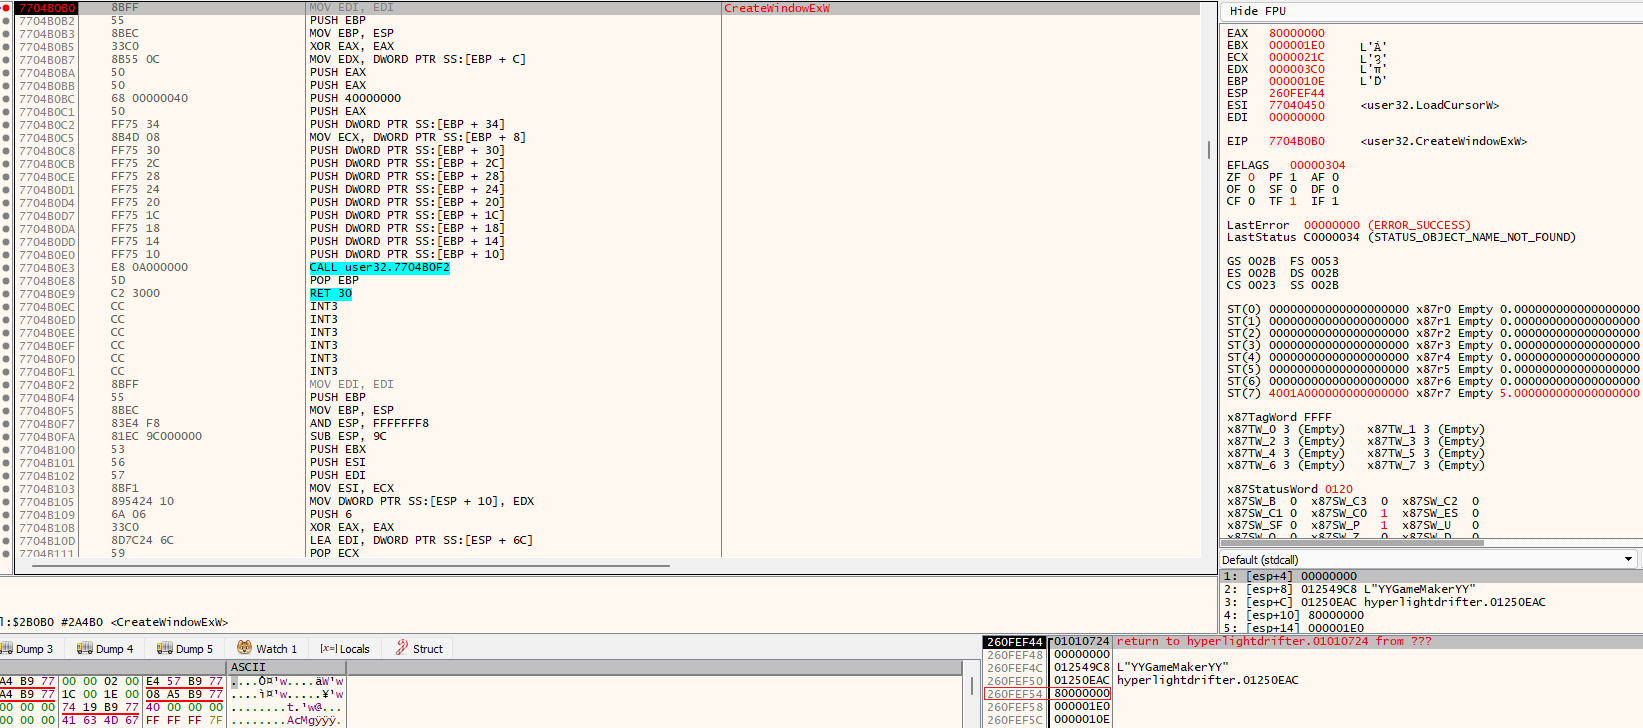The image size is (1643, 728).
Task: Toggle breakpoint bullet at 7704B0E3
Action: (x=6, y=268)
